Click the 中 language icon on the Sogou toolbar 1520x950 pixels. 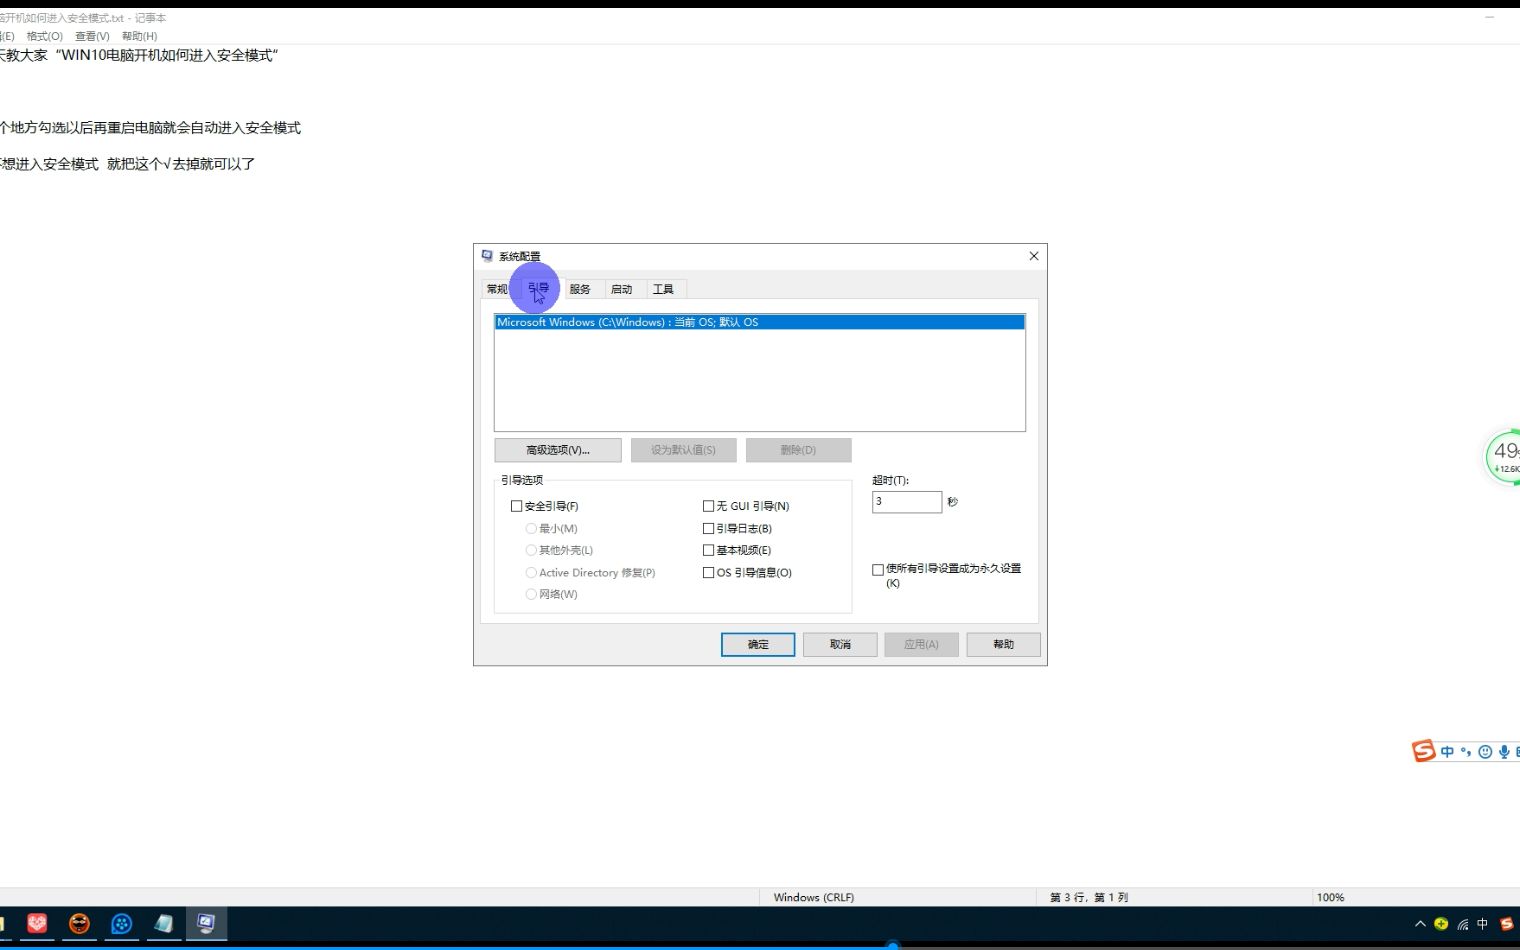[x=1446, y=751]
